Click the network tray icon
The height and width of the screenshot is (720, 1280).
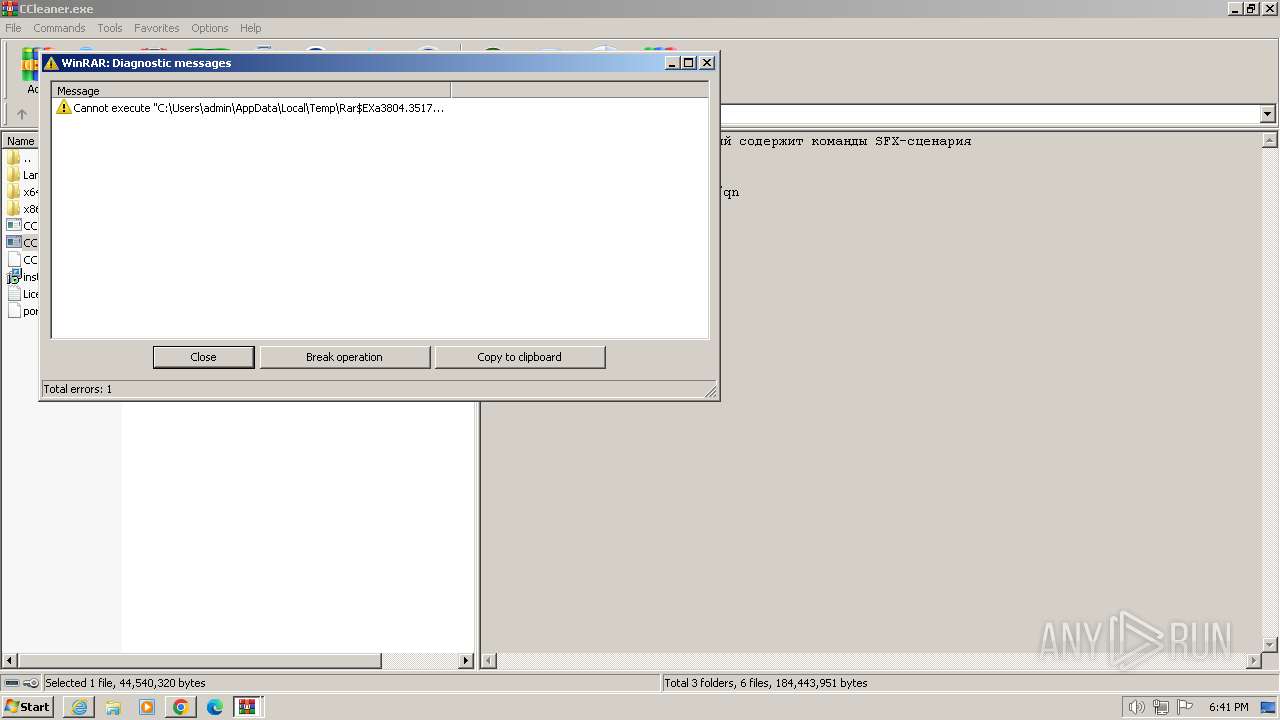(x=1161, y=707)
